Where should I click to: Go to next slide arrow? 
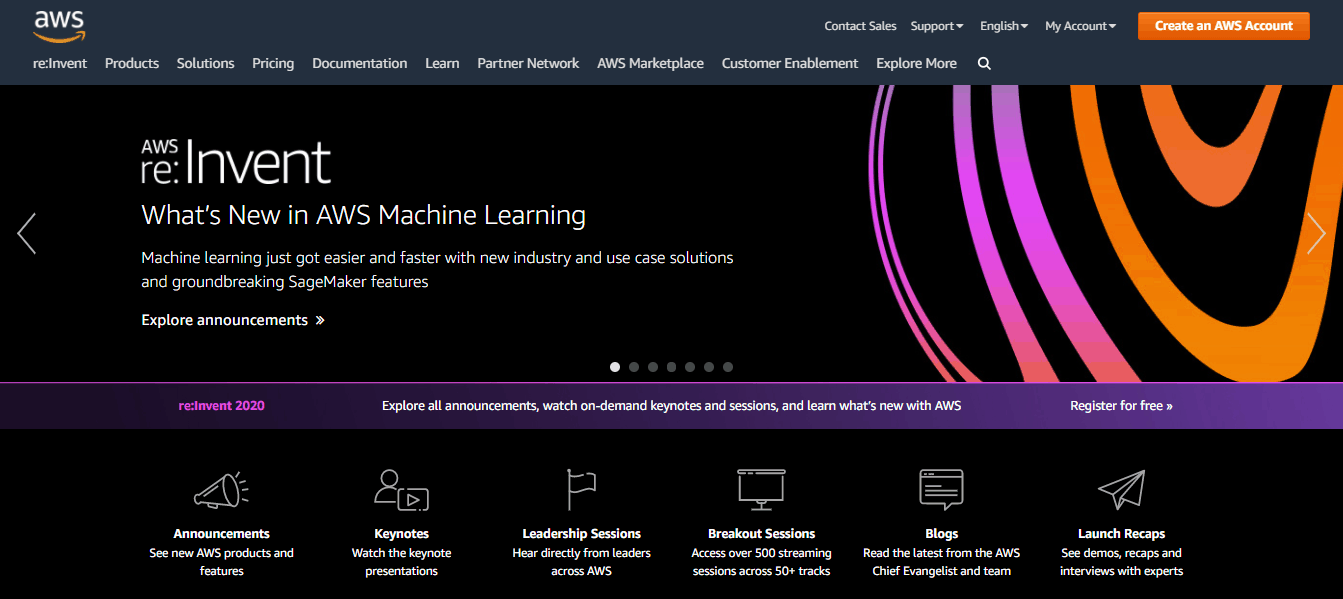pyautogui.click(x=1316, y=233)
